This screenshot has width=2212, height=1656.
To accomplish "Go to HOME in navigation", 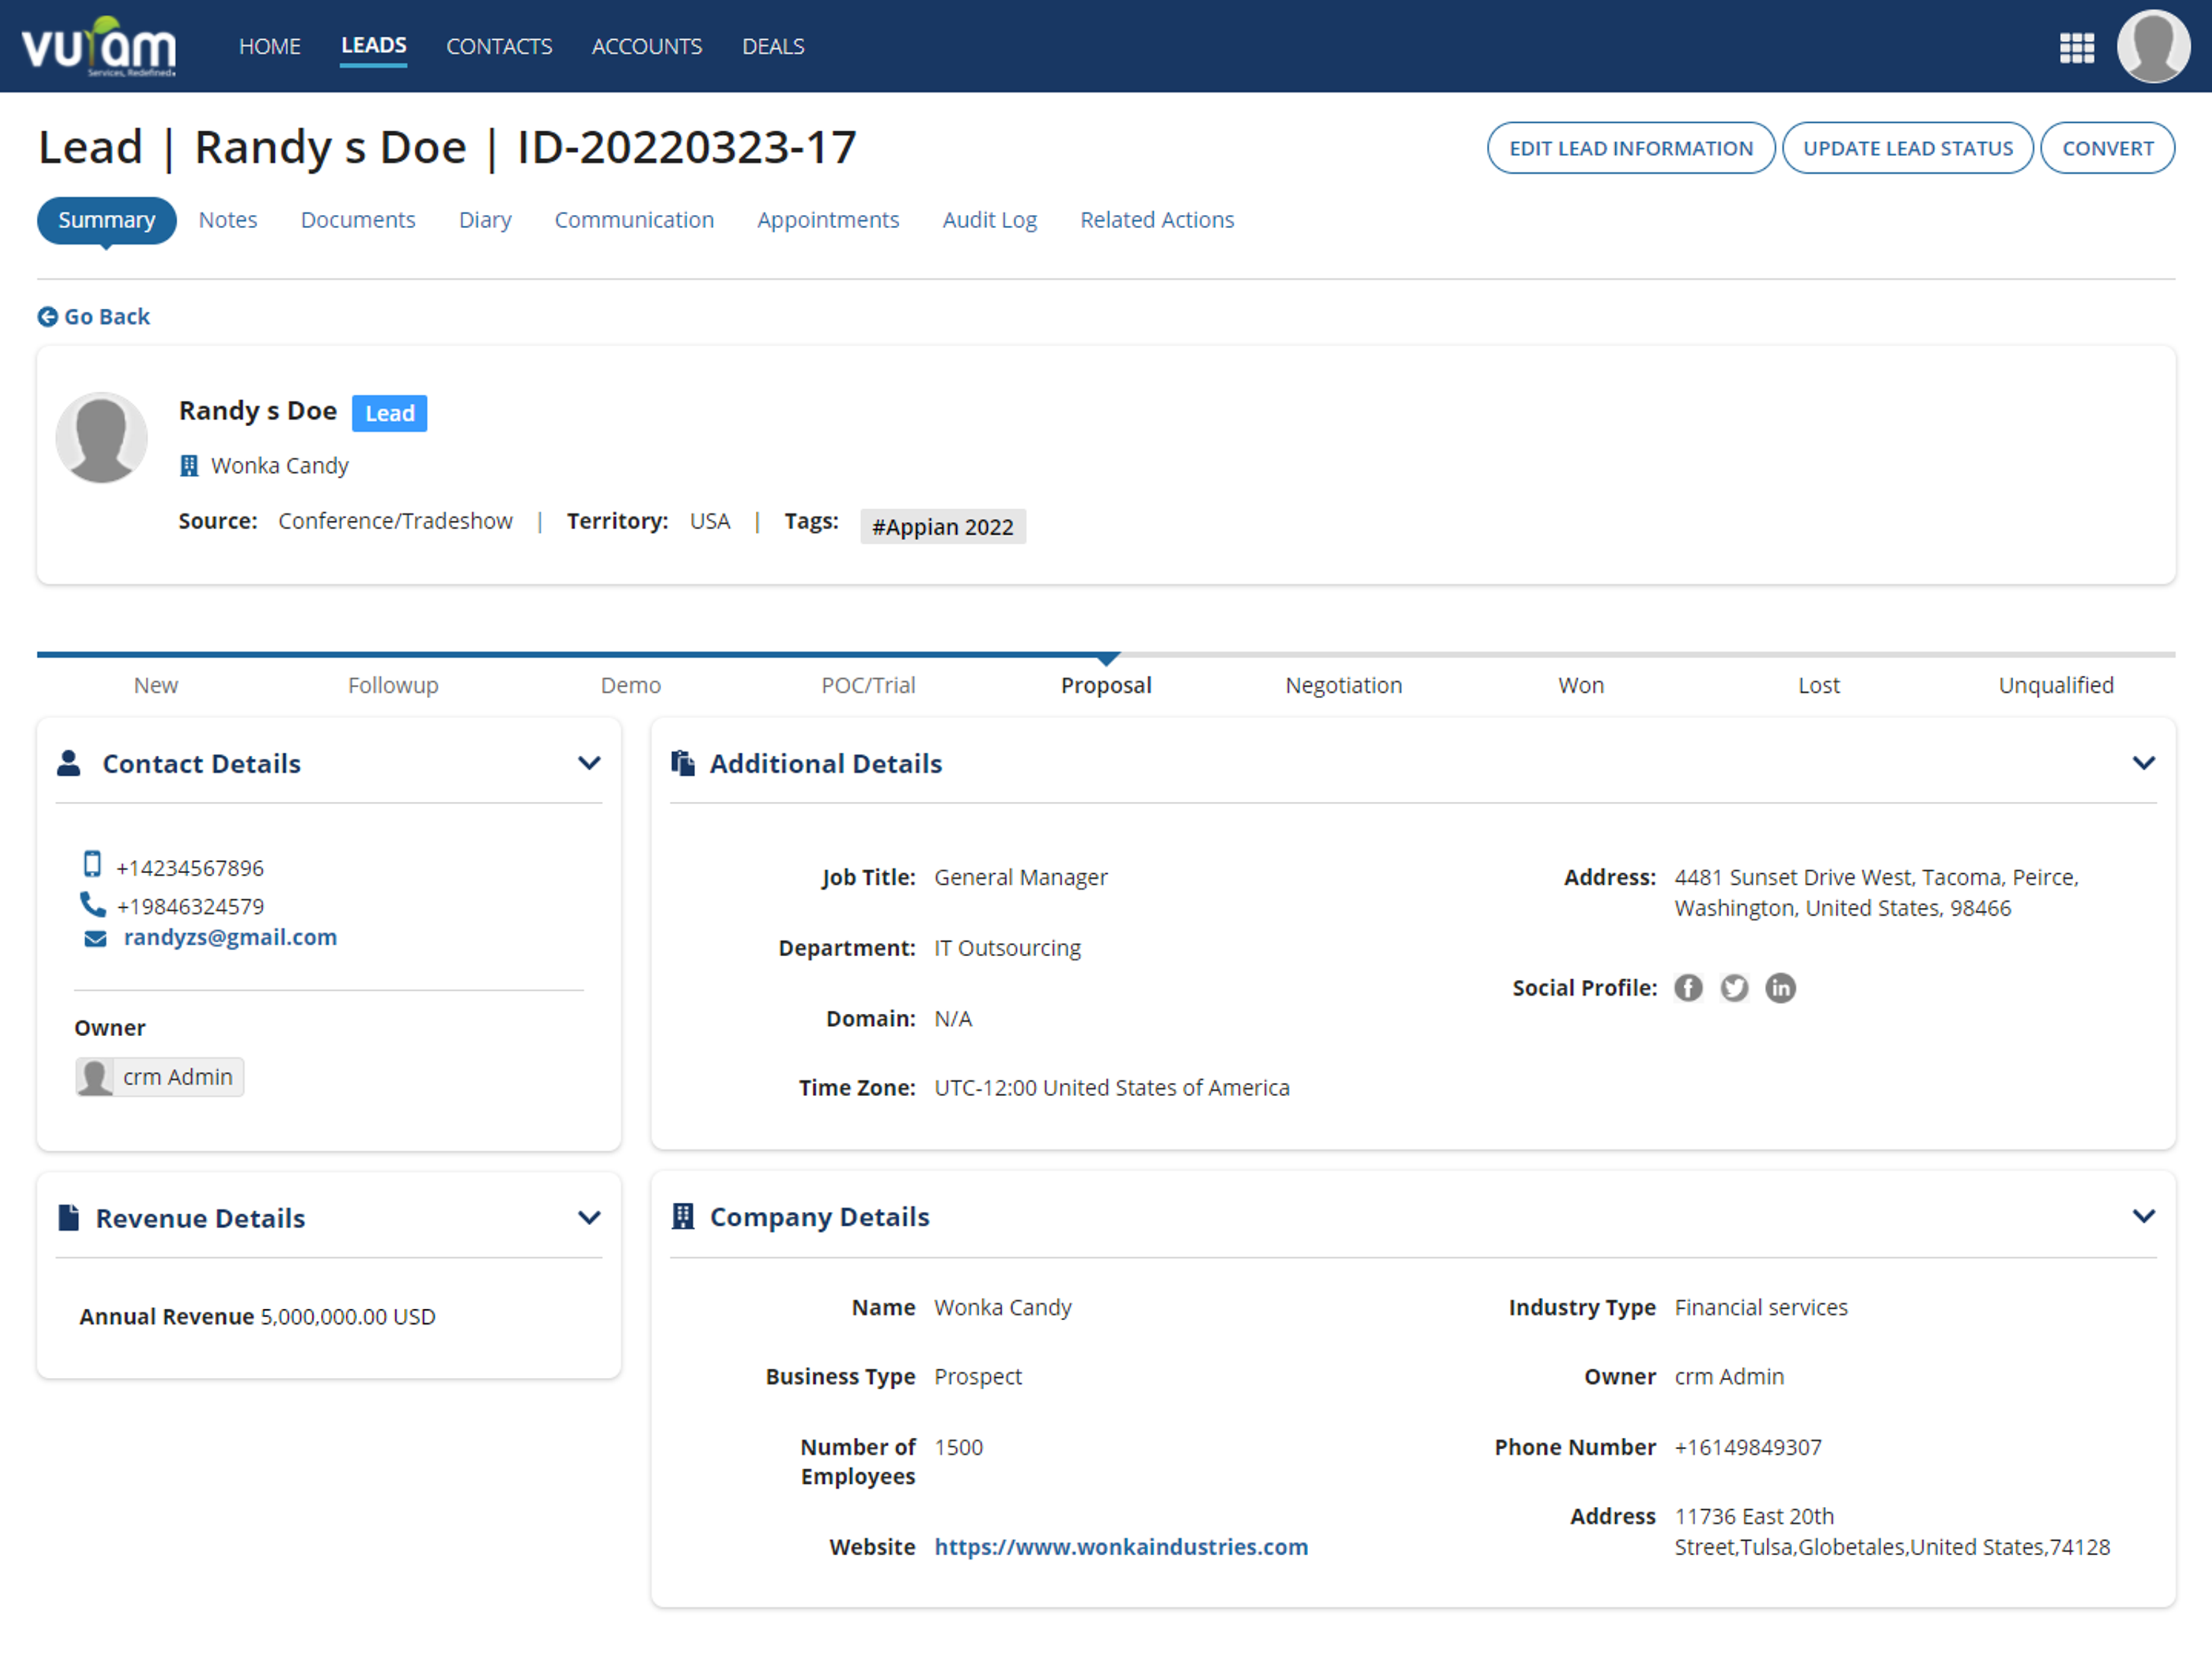I will (270, 47).
